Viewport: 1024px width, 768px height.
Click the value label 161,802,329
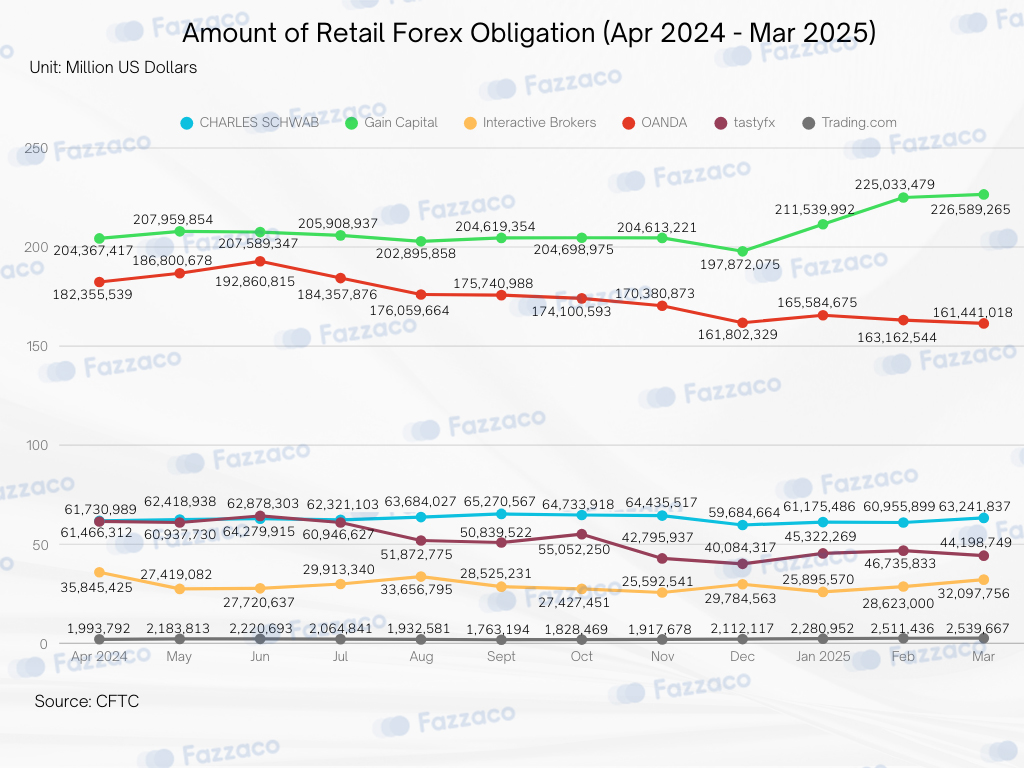click(738, 334)
